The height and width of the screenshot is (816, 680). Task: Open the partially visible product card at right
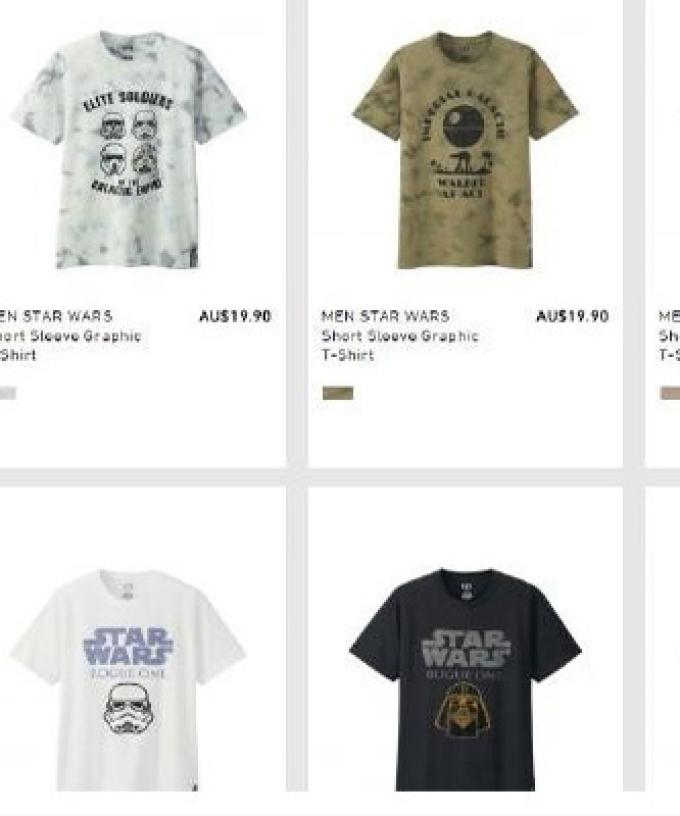point(662,234)
